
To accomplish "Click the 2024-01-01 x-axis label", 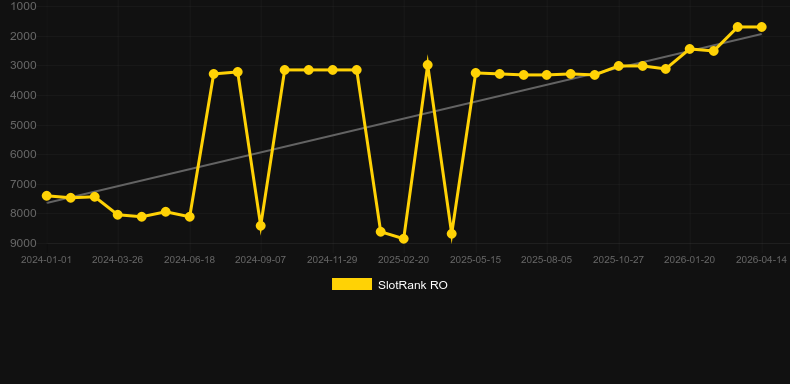I will [46, 260].
